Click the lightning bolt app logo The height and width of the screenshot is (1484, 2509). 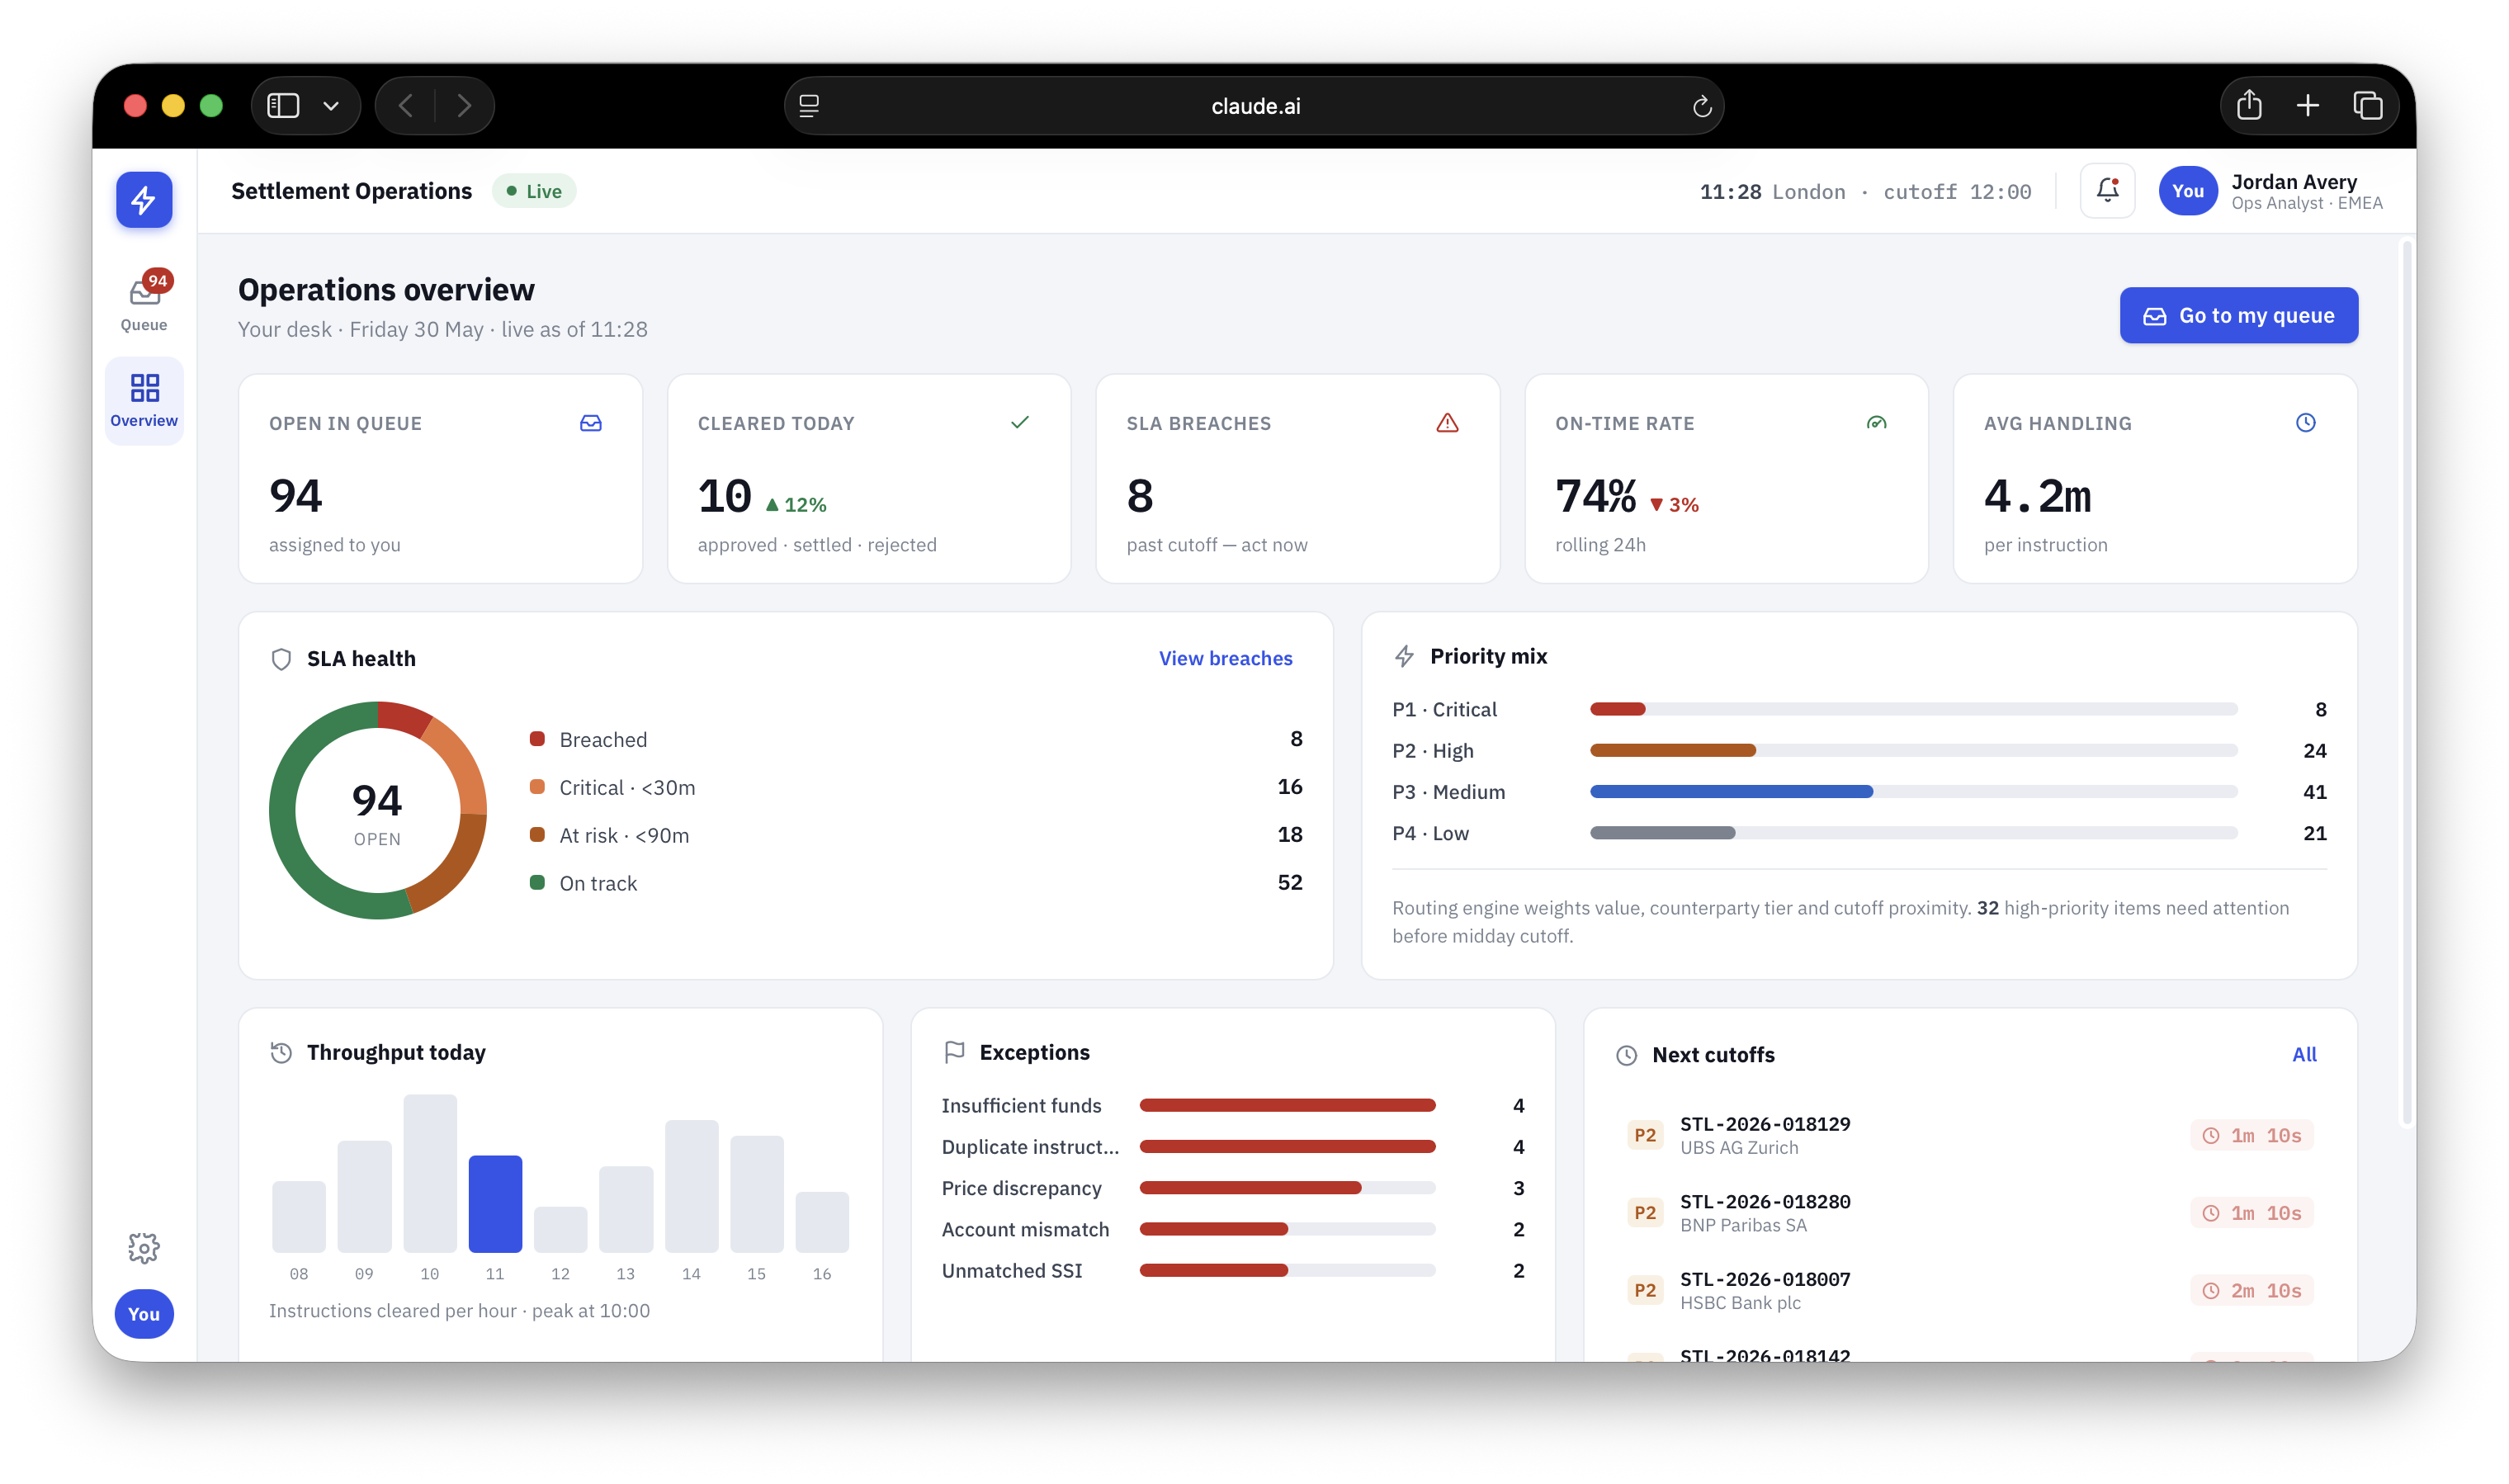point(144,200)
